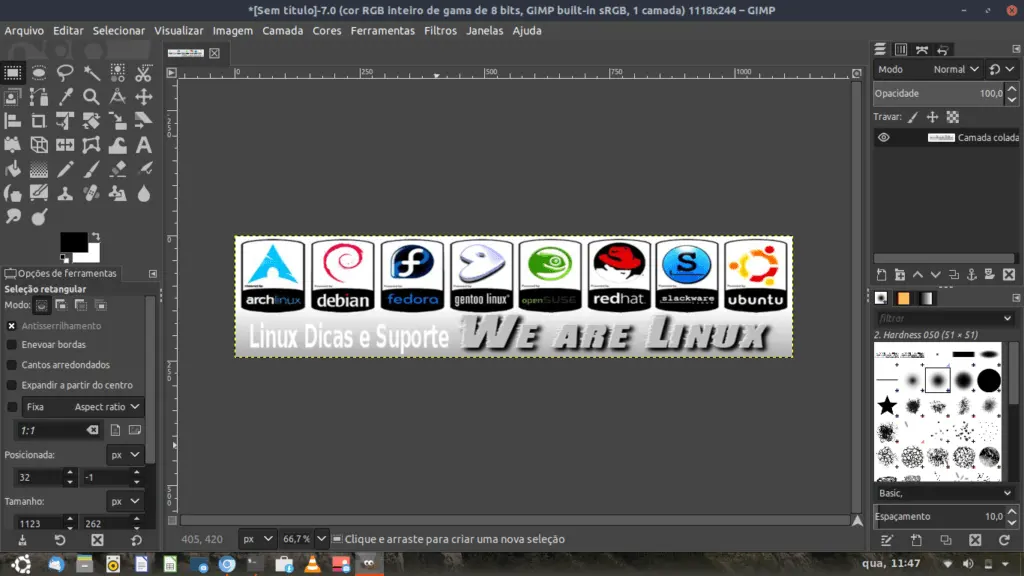Adjust the Opacidade slider

click(x=939, y=93)
